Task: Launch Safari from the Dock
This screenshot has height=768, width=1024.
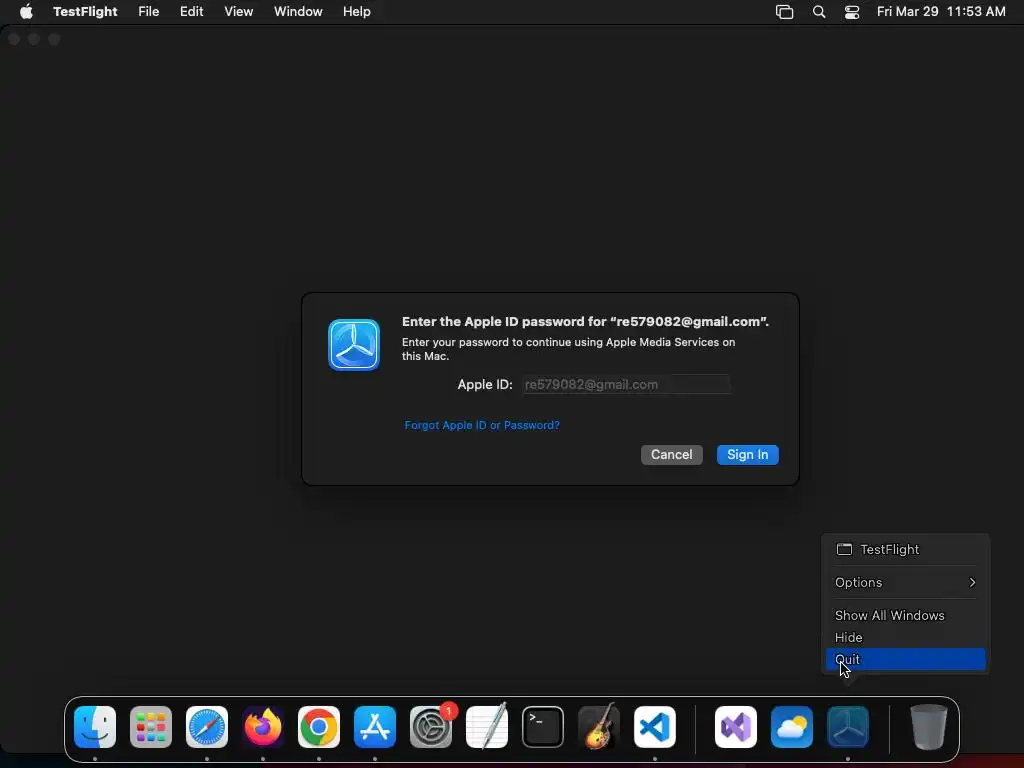Action: click(x=207, y=727)
